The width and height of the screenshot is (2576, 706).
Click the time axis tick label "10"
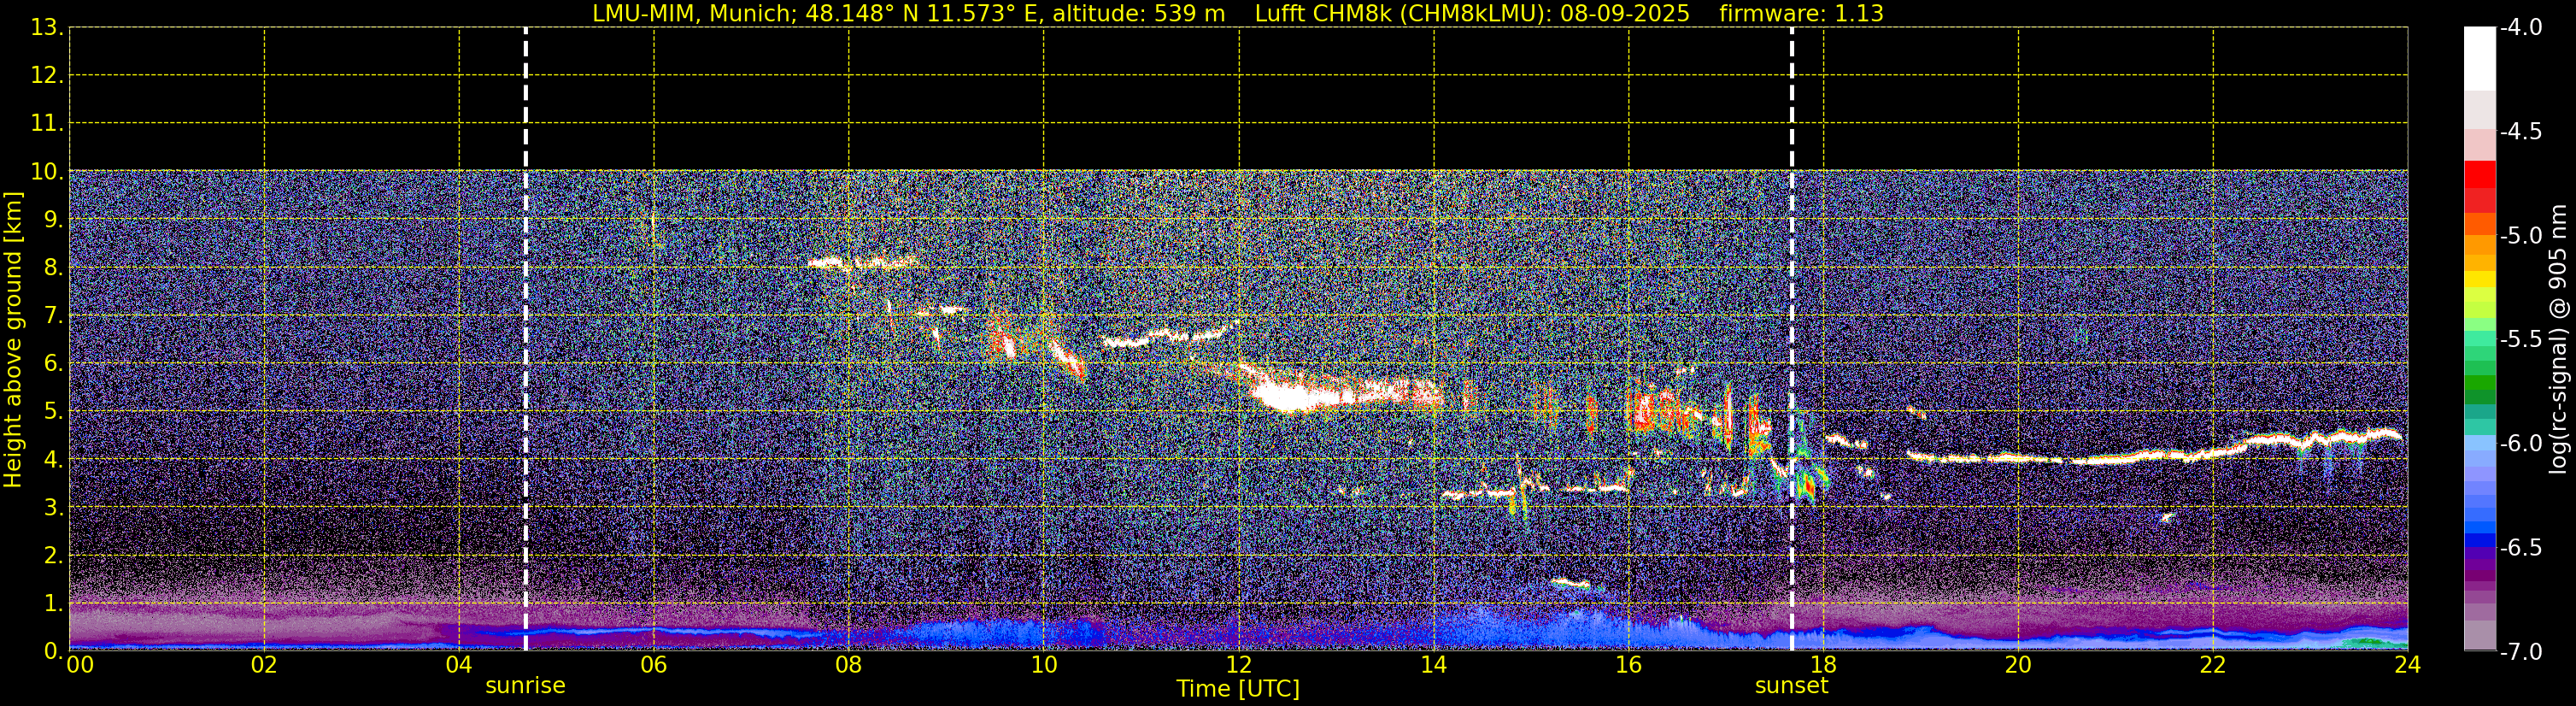tap(1044, 665)
